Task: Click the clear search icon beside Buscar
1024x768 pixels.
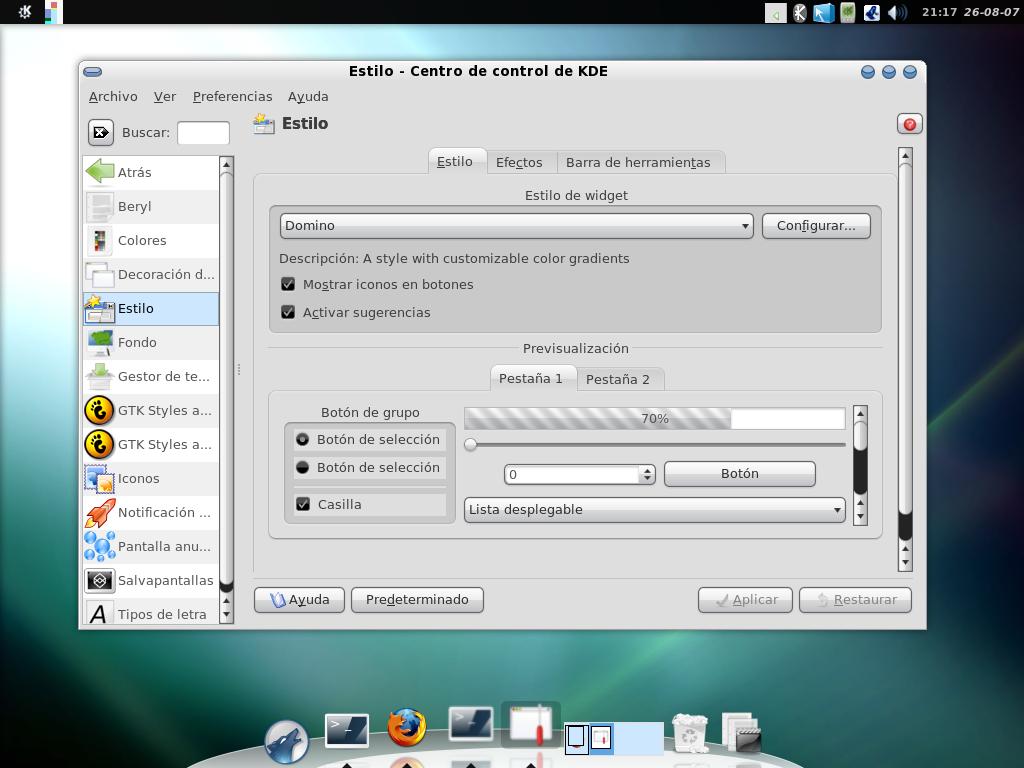Action: point(101,133)
